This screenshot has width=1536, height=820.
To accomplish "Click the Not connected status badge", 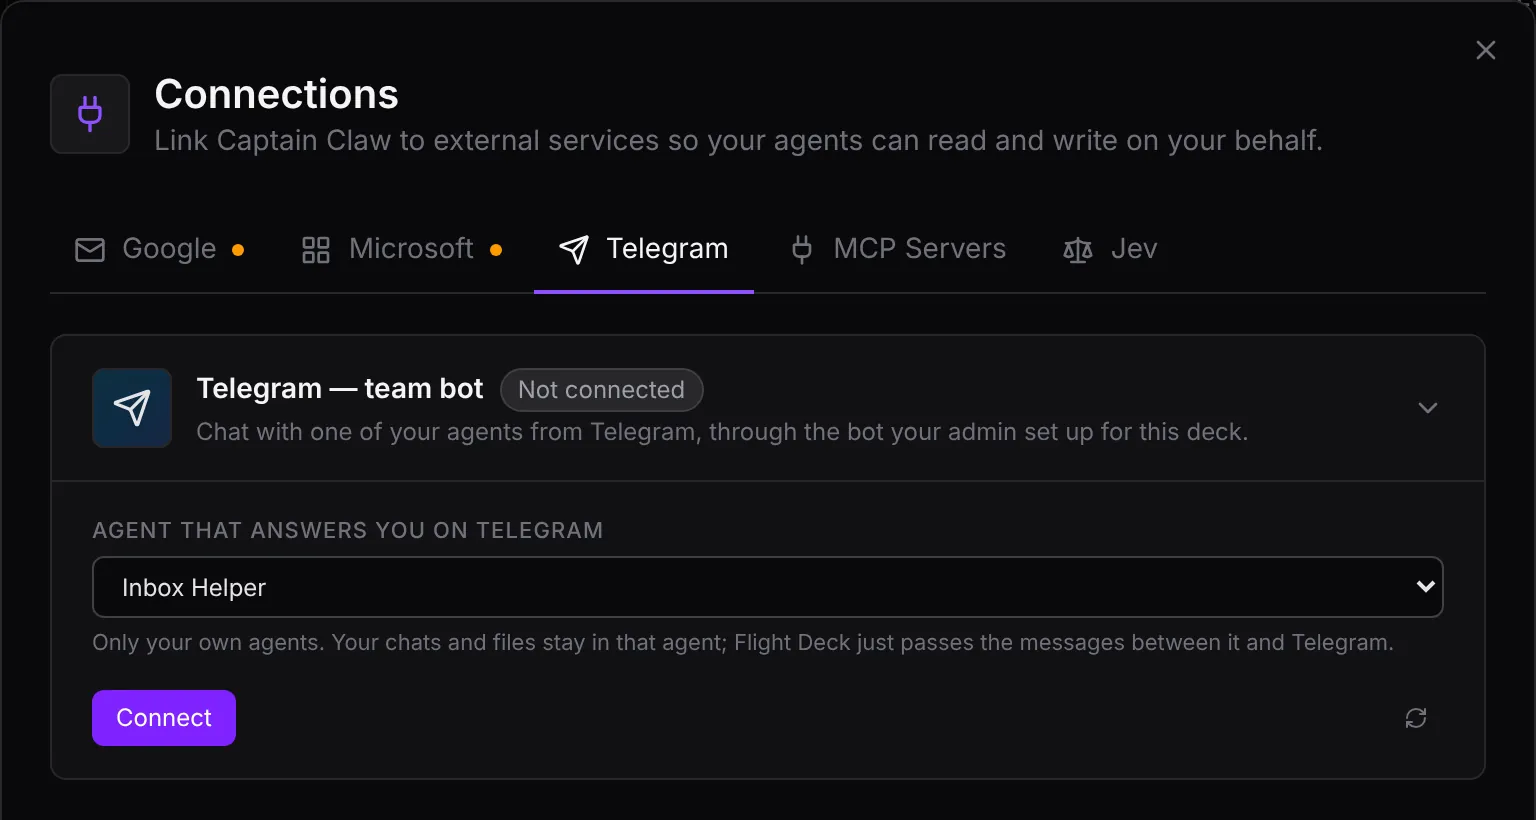I will click(x=602, y=390).
